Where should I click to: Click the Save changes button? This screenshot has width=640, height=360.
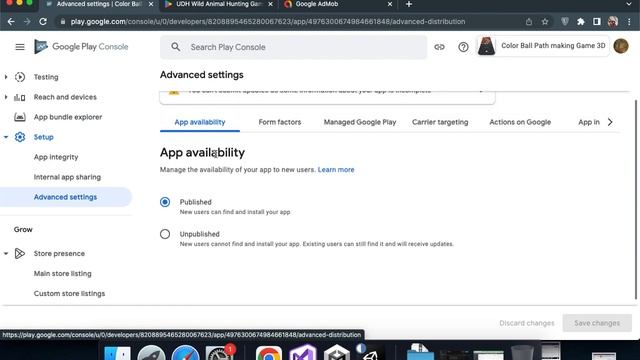597,323
